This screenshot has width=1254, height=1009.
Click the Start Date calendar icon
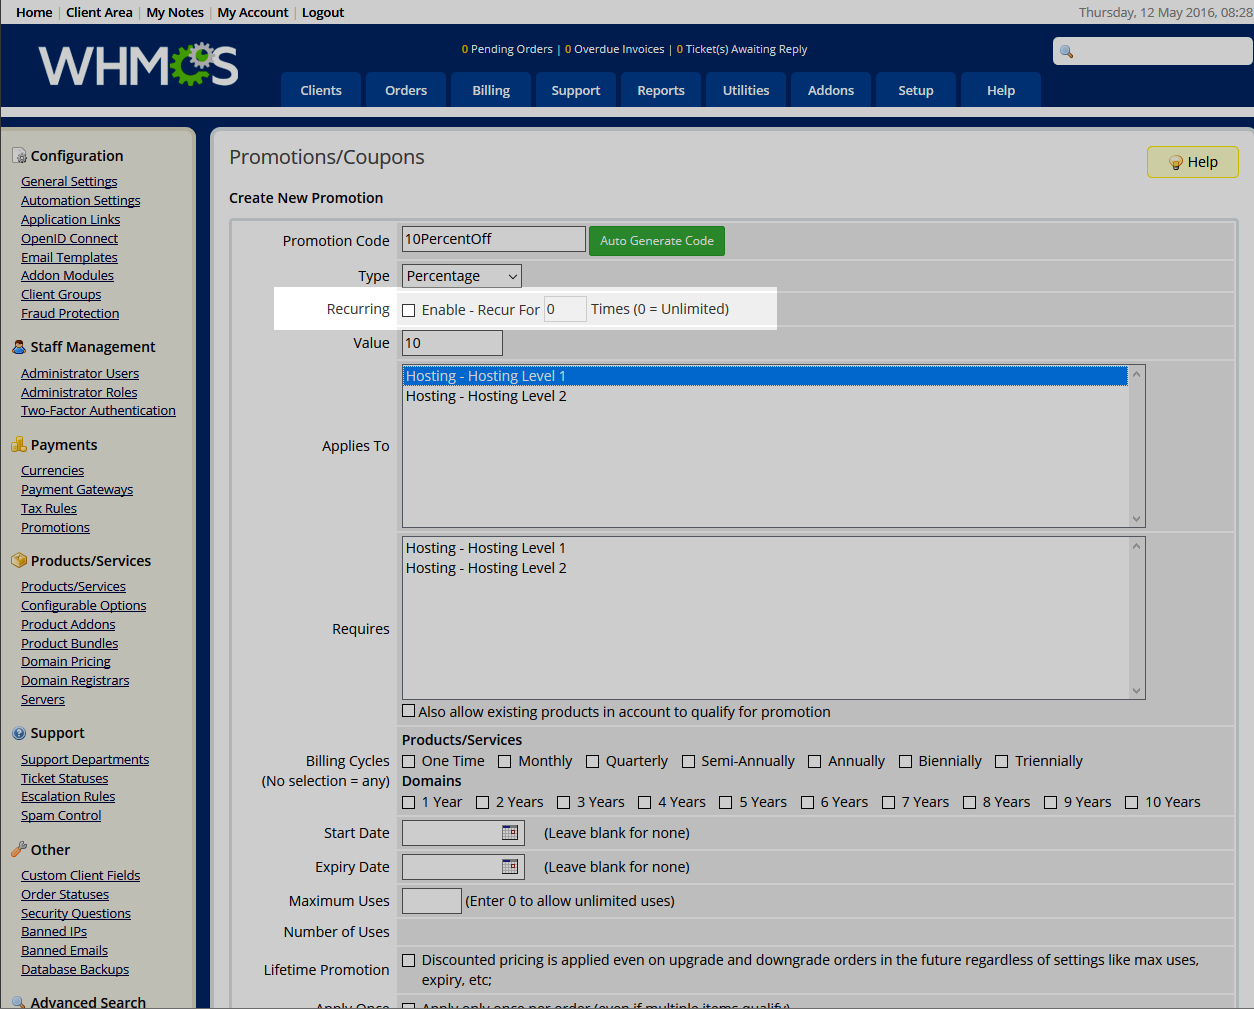click(x=510, y=833)
